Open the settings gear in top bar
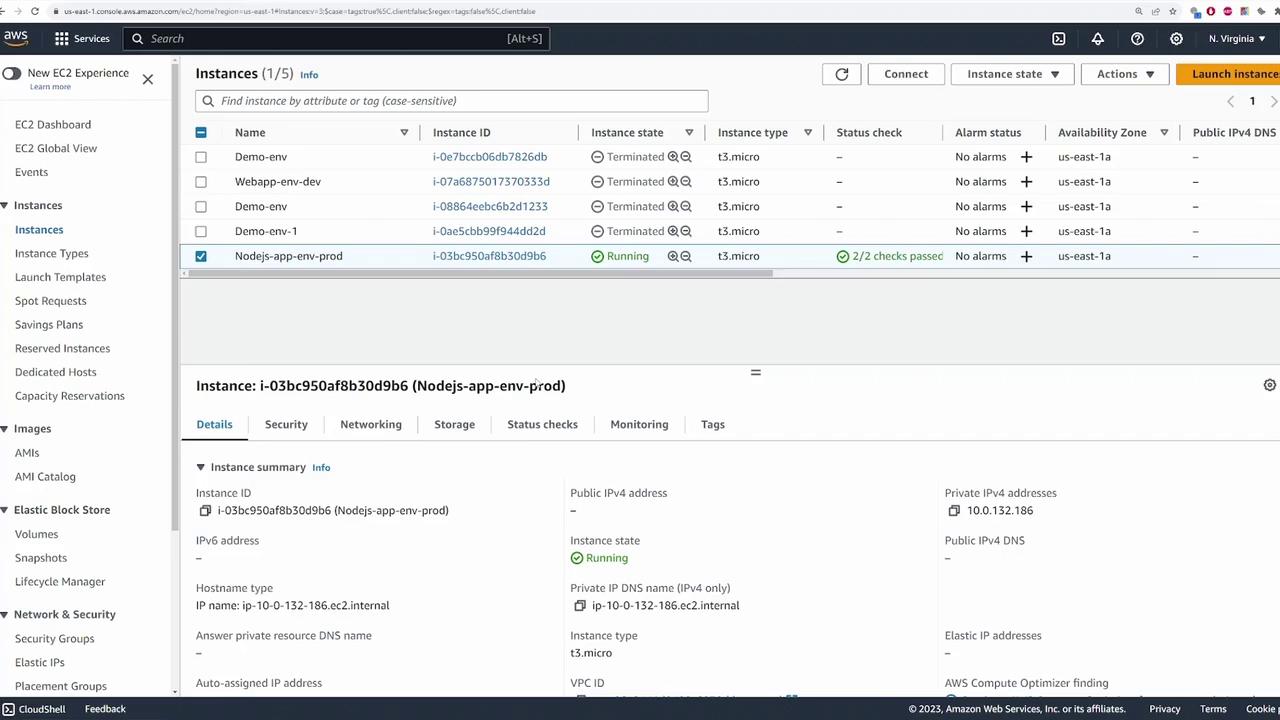The image size is (1280, 720). 1176,38
